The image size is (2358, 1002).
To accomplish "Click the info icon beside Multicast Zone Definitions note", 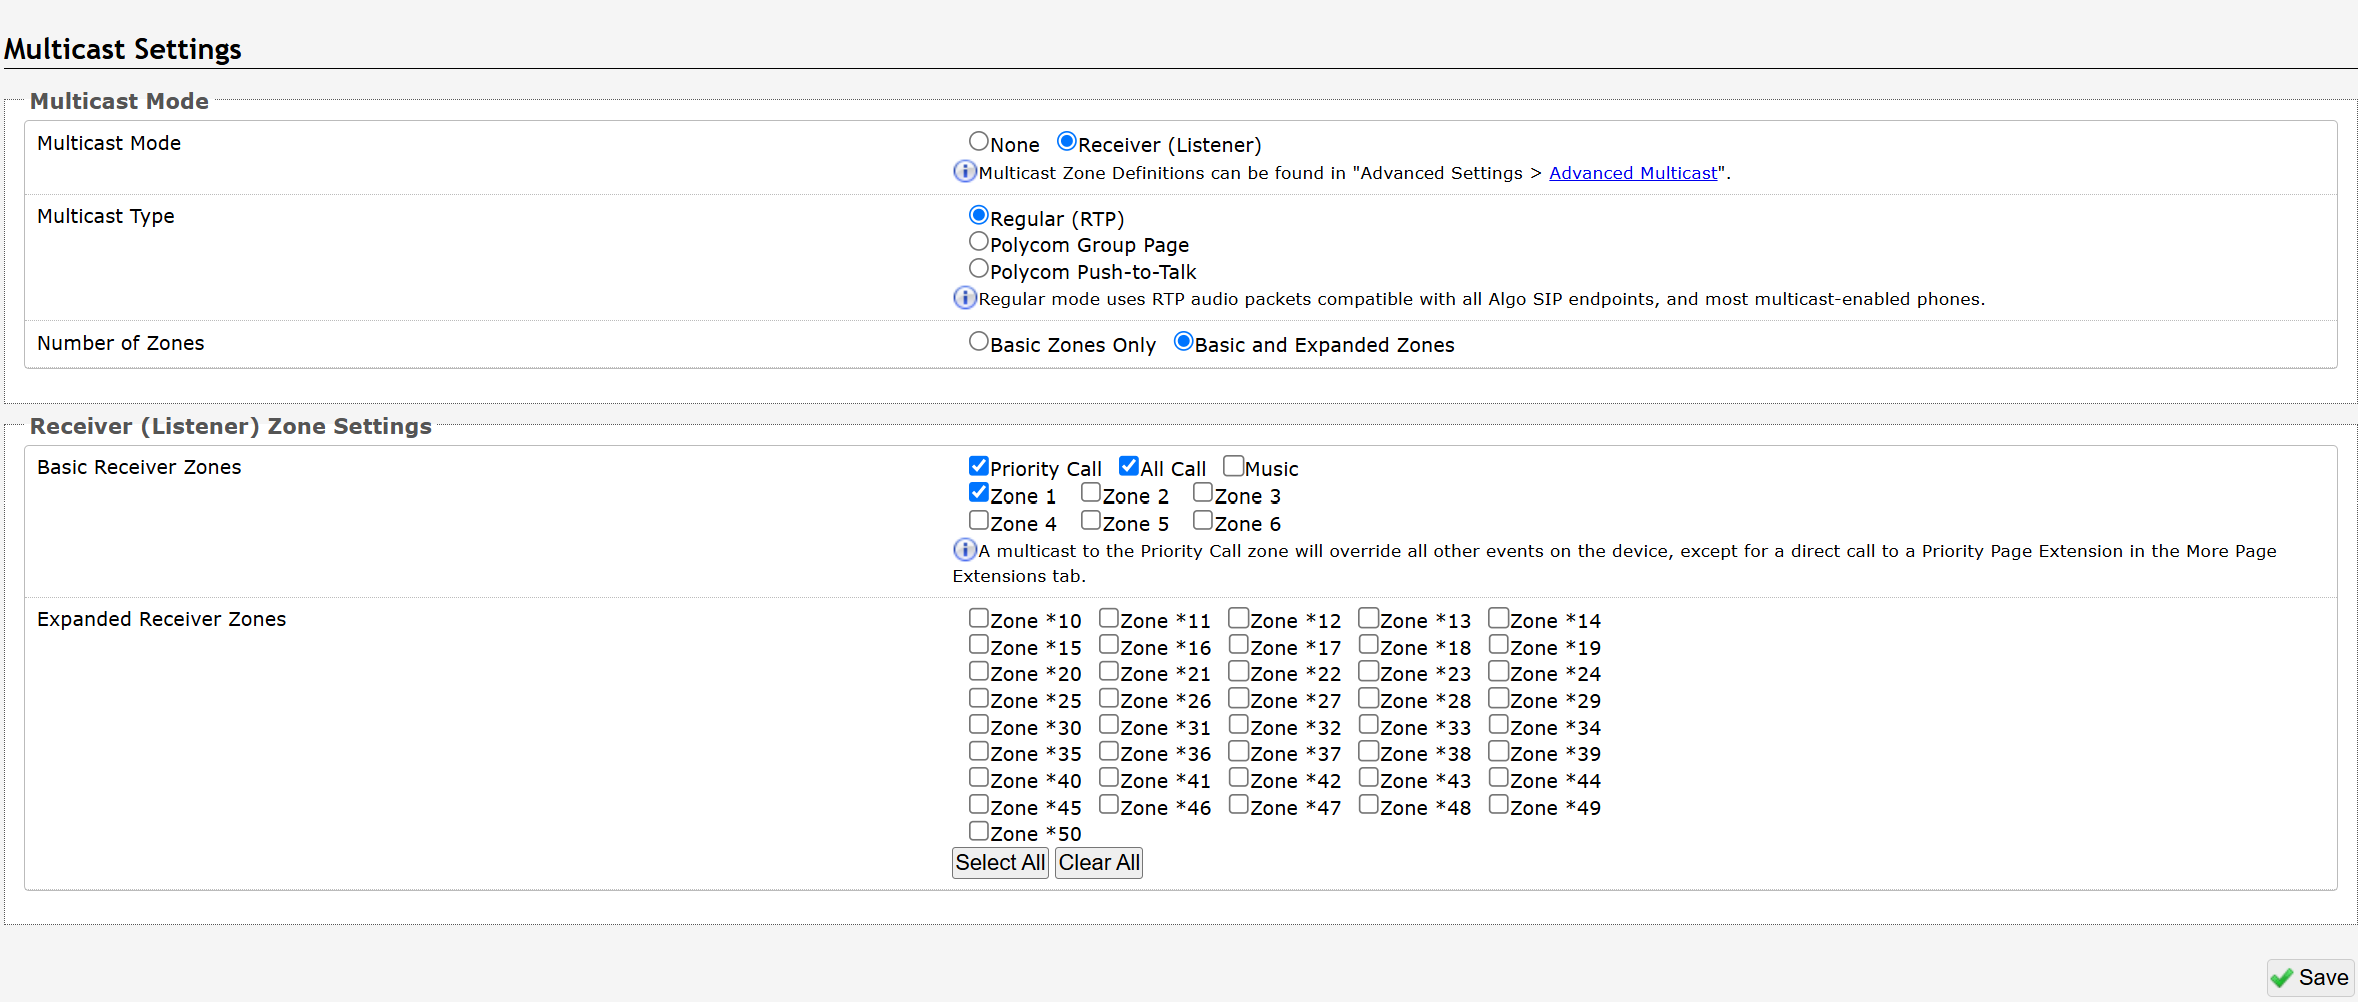I will [x=965, y=172].
